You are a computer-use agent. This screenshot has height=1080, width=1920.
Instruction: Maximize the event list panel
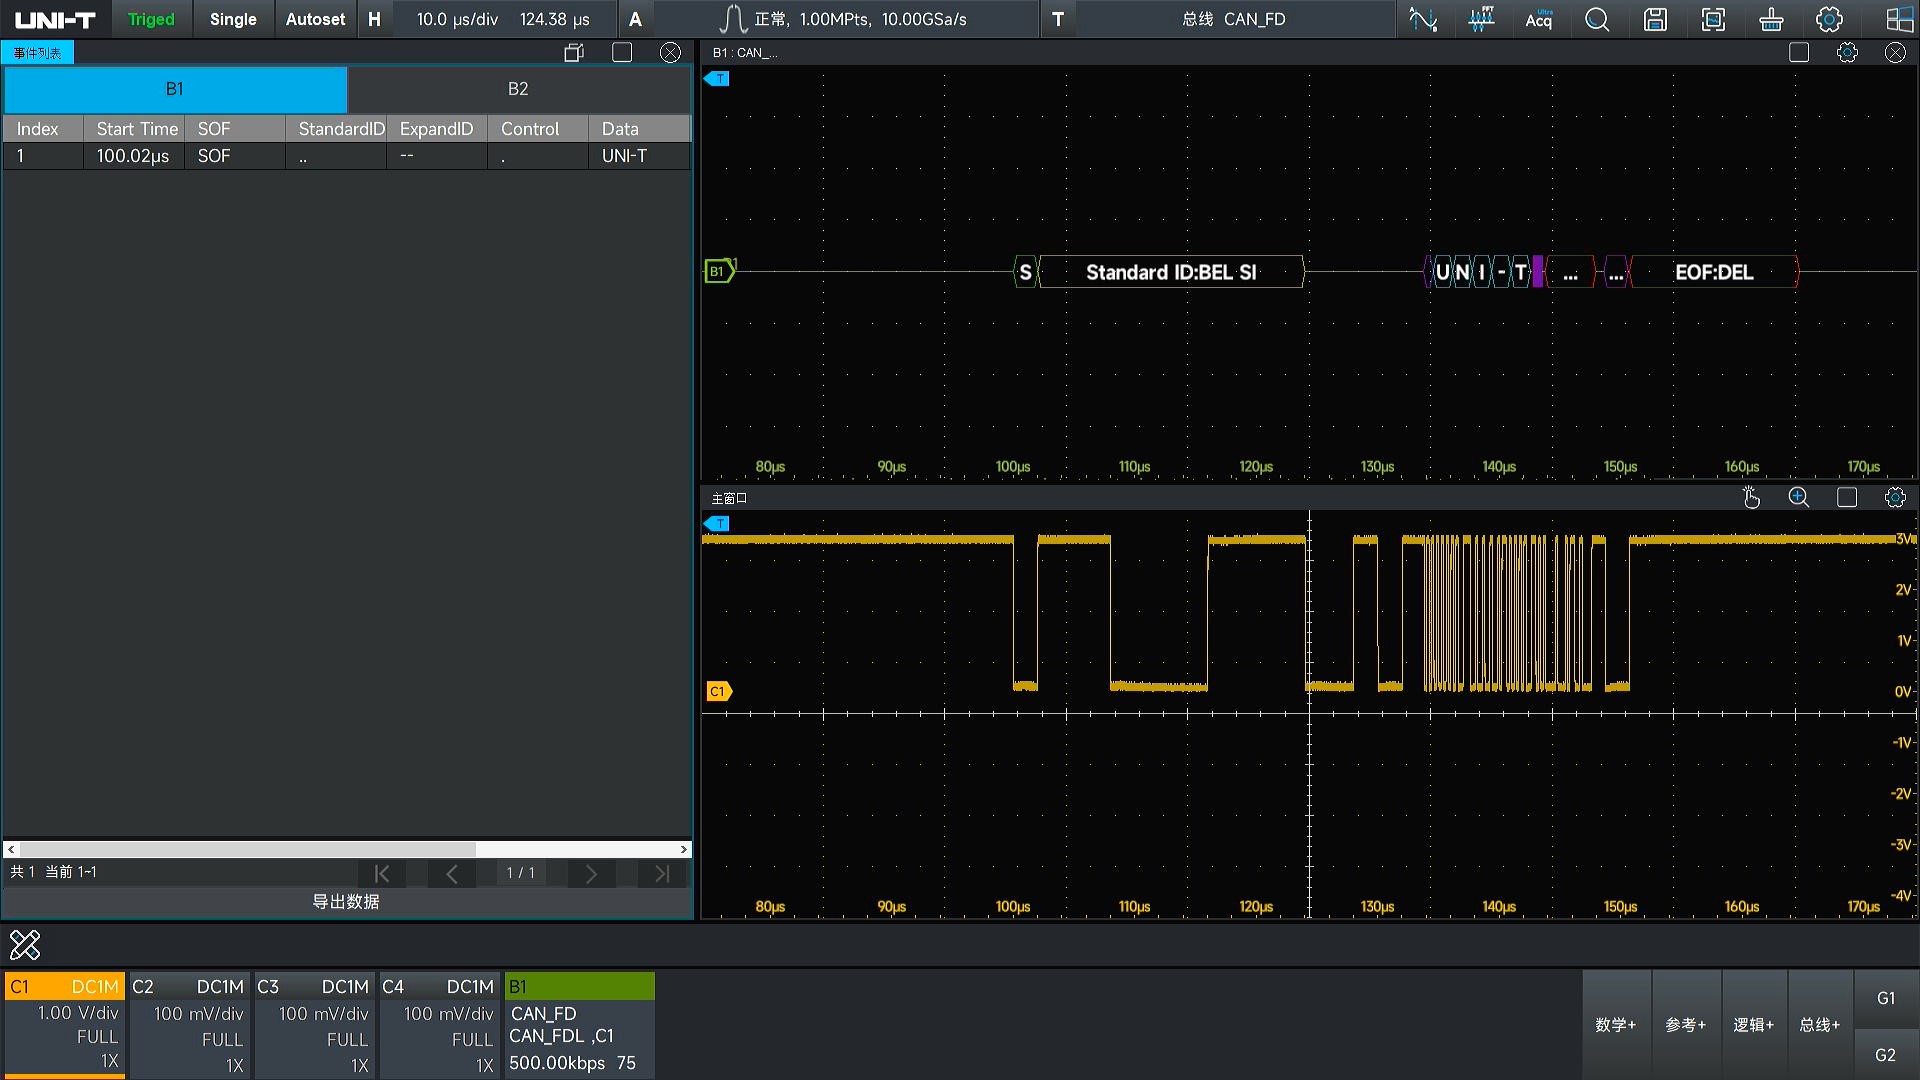(x=622, y=53)
